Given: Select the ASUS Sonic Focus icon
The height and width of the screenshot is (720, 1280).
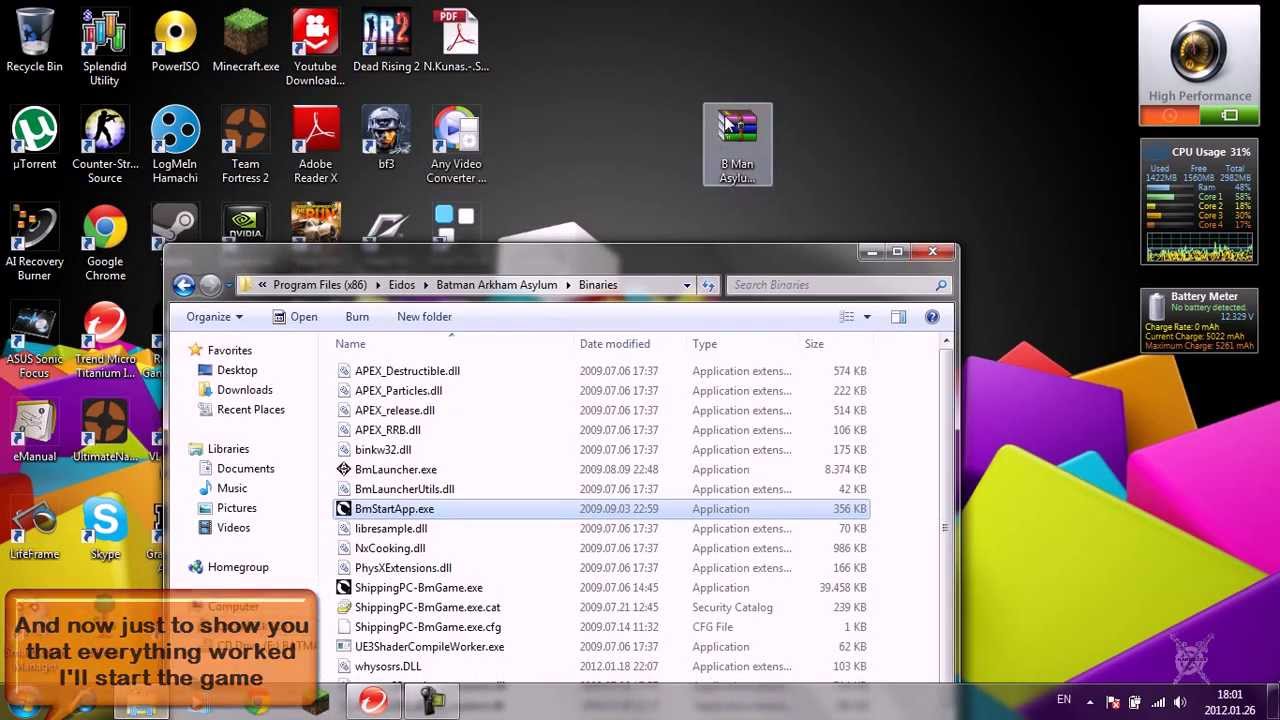Looking at the screenshot, I should tap(34, 340).
